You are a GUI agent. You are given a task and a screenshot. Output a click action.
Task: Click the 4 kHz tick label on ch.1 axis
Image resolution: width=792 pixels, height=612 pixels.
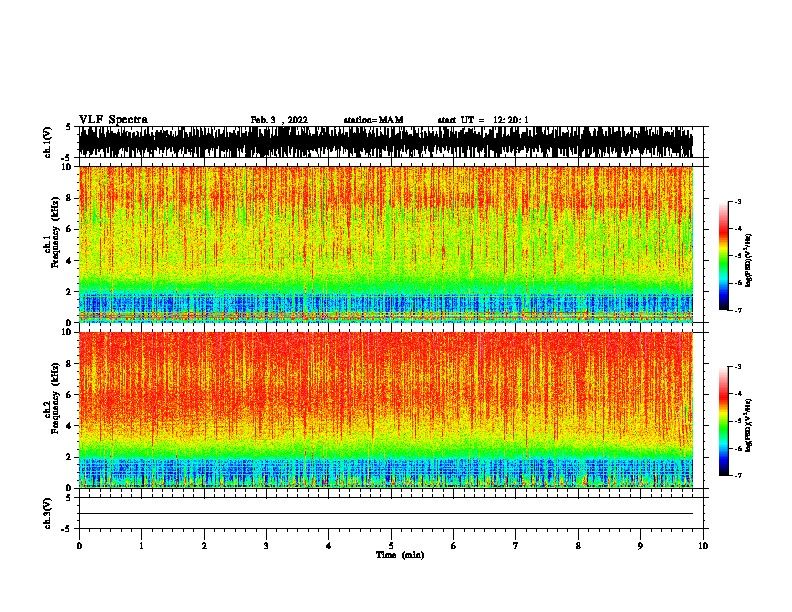tap(69, 261)
